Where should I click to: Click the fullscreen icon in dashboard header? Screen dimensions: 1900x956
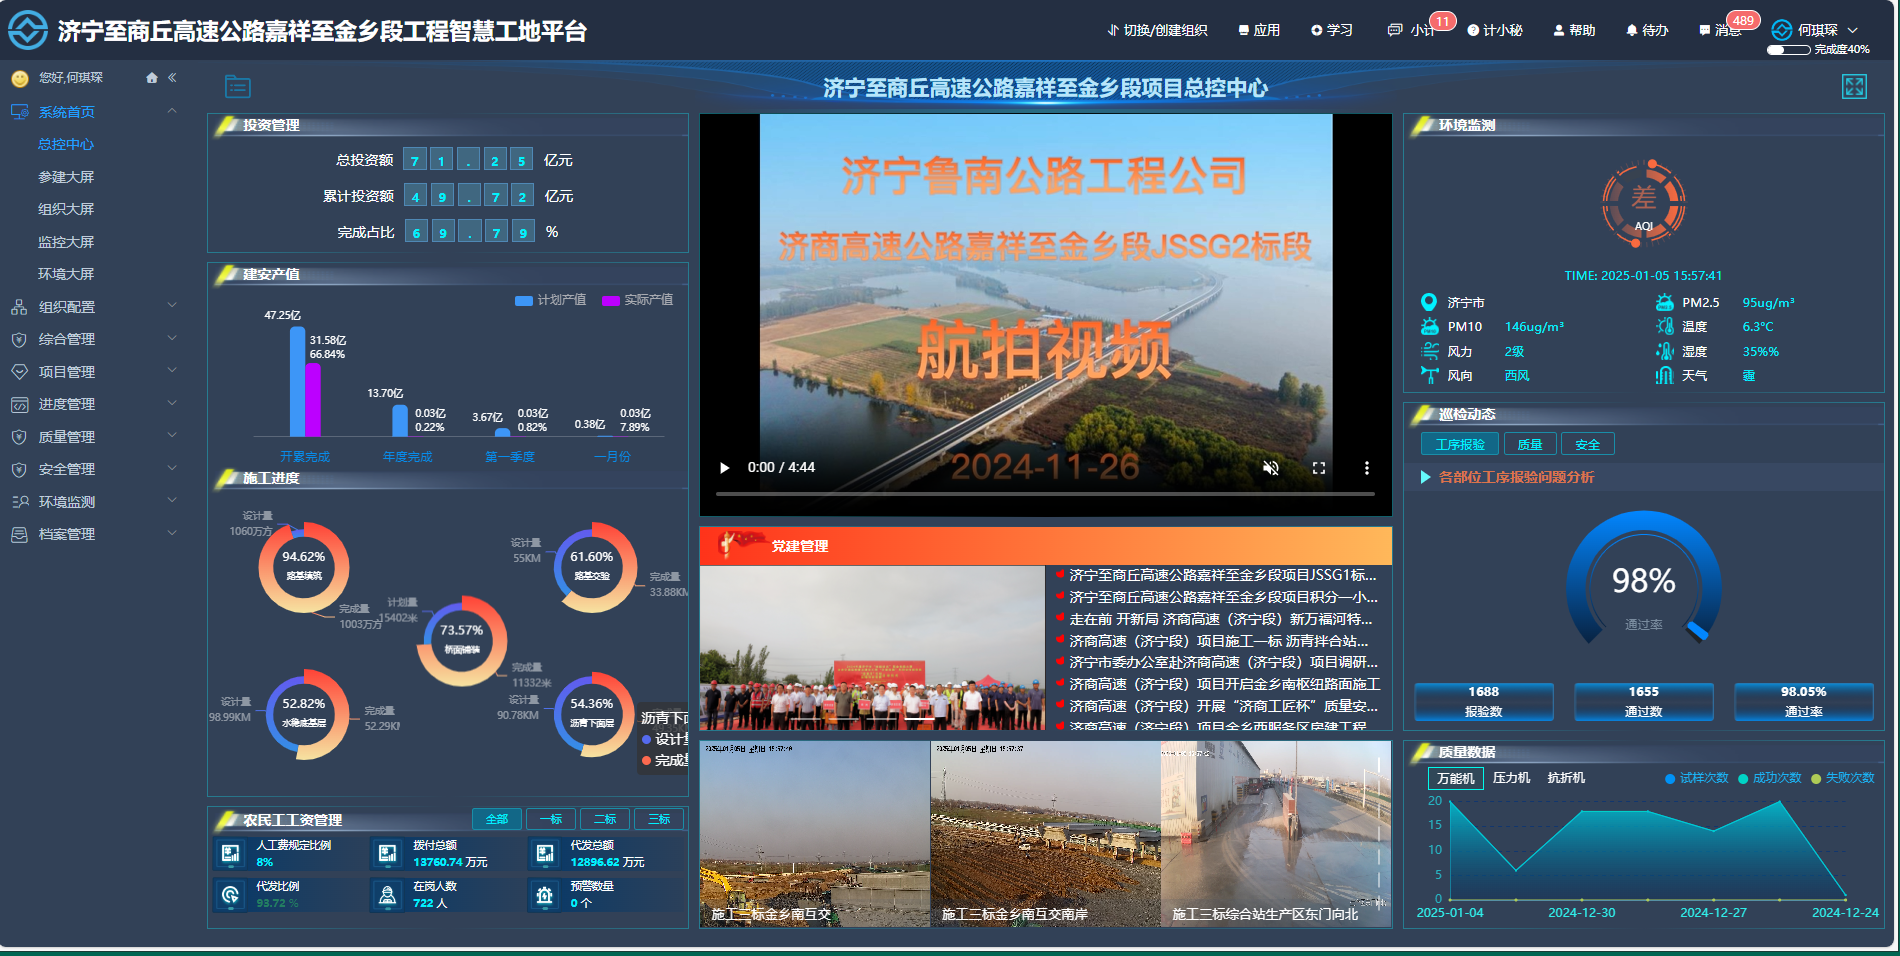(1854, 87)
